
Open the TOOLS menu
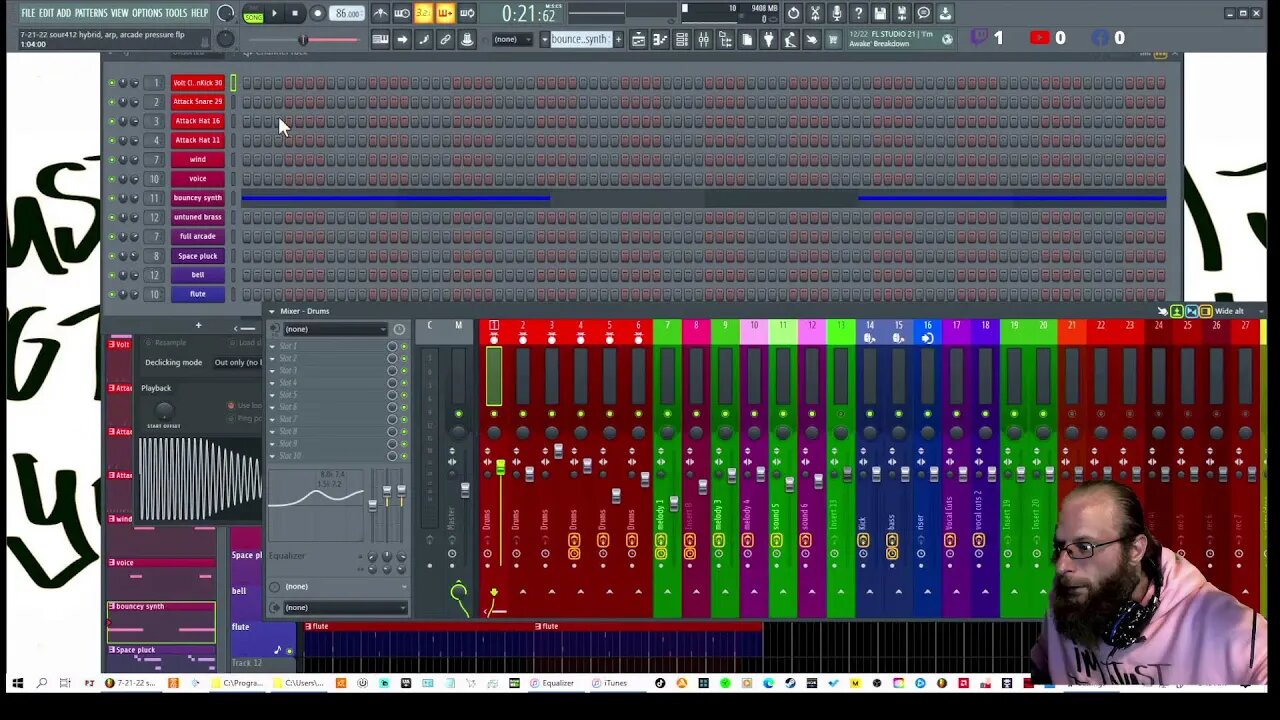[x=176, y=13]
